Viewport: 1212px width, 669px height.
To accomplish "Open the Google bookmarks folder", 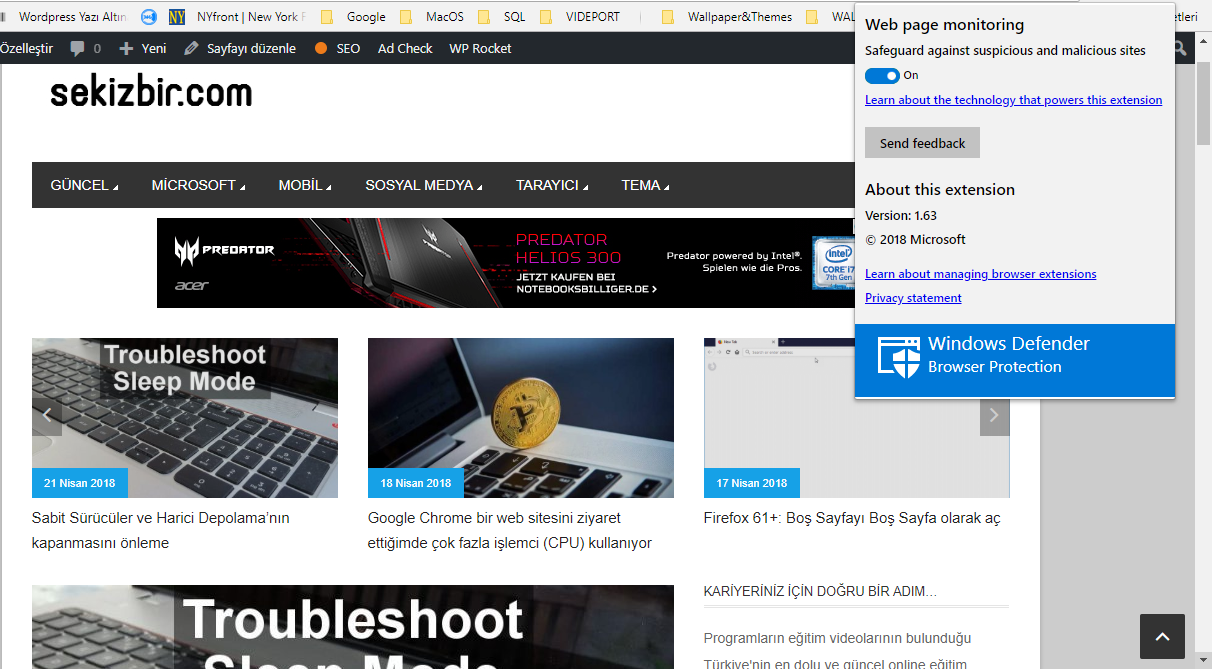I will click(354, 17).
